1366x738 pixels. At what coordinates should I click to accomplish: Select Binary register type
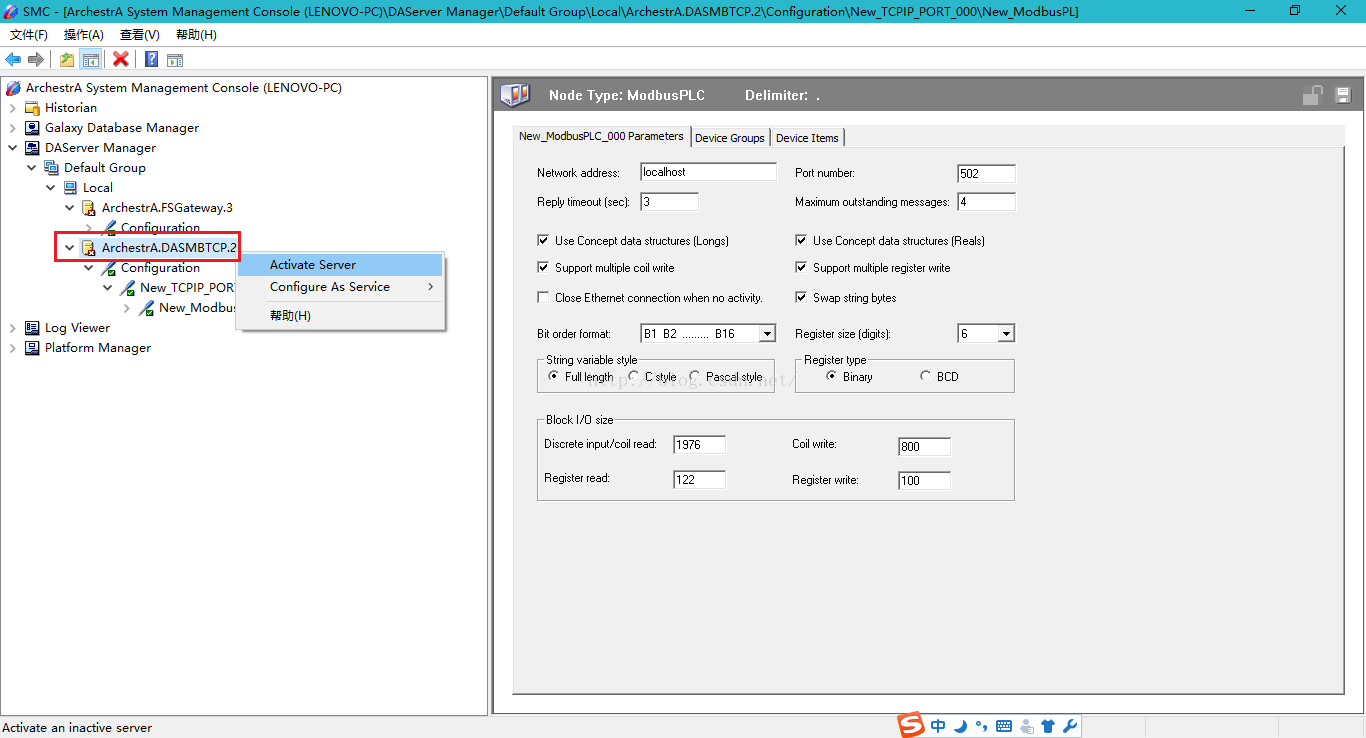pos(832,377)
